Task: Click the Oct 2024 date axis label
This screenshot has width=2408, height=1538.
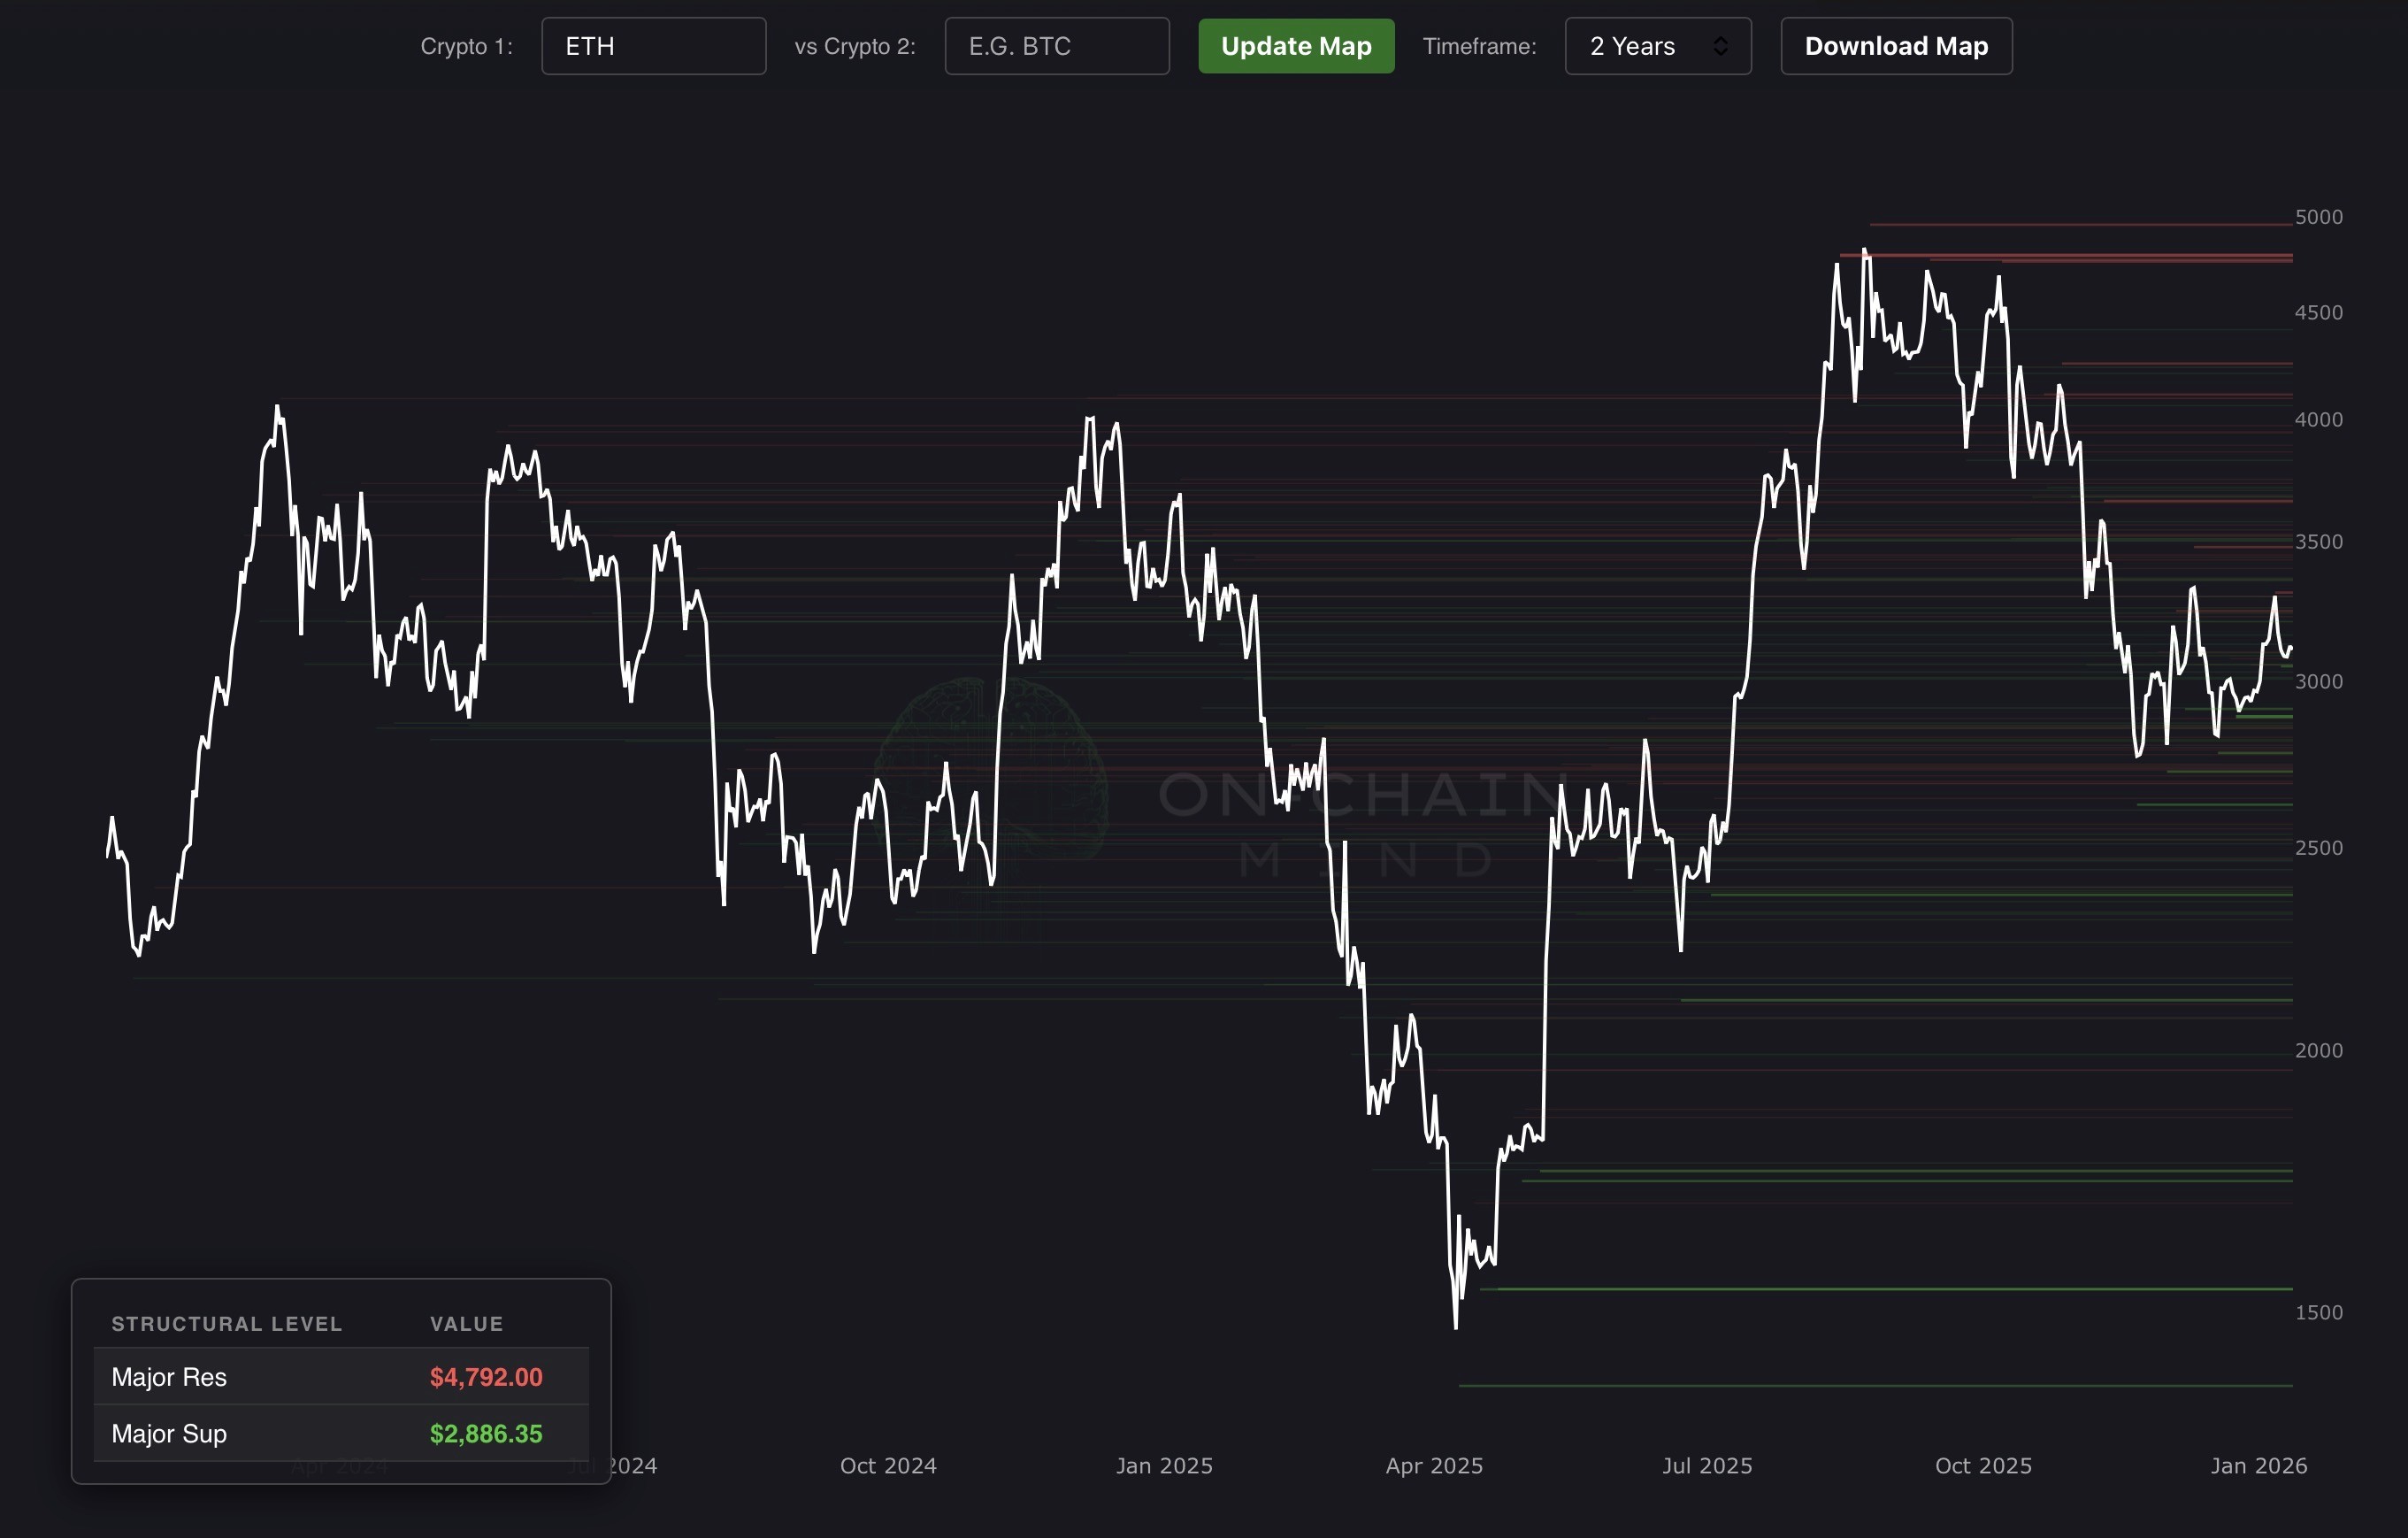Action: pyautogui.click(x=888, y=1465)
